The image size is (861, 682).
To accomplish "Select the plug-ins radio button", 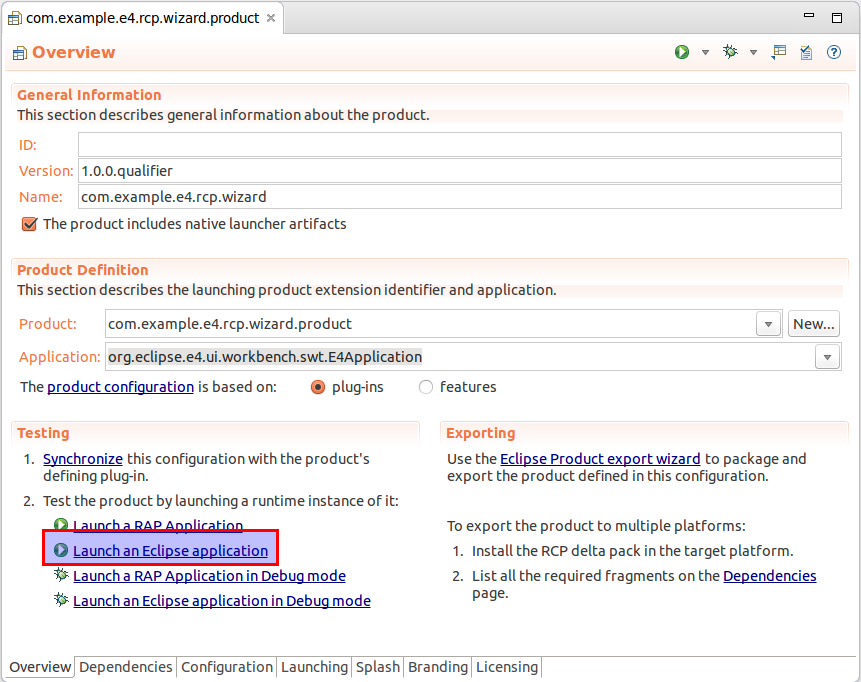I will point(318,387).
